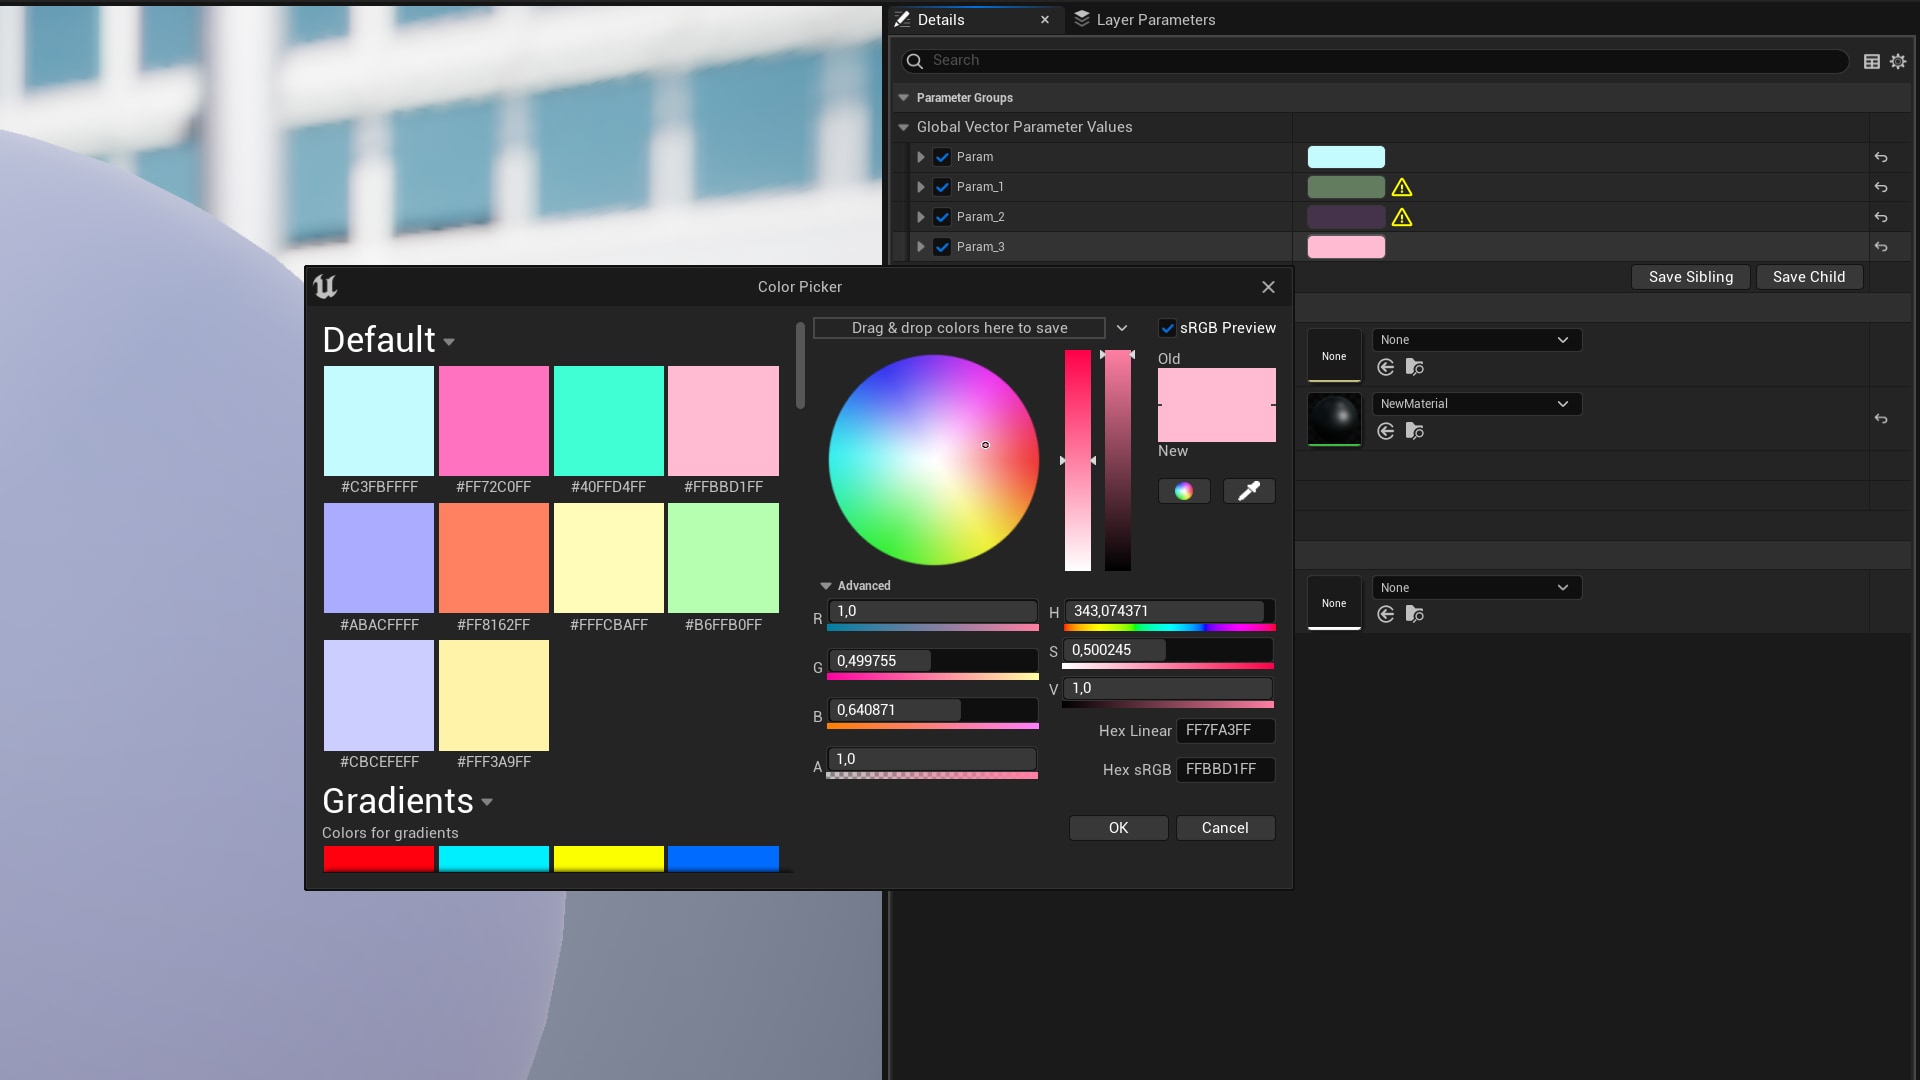Image resolution: width=1920 pixels, height=1080 pixels.
Task: Select the Details tab
Action: [x=940, y=19]
